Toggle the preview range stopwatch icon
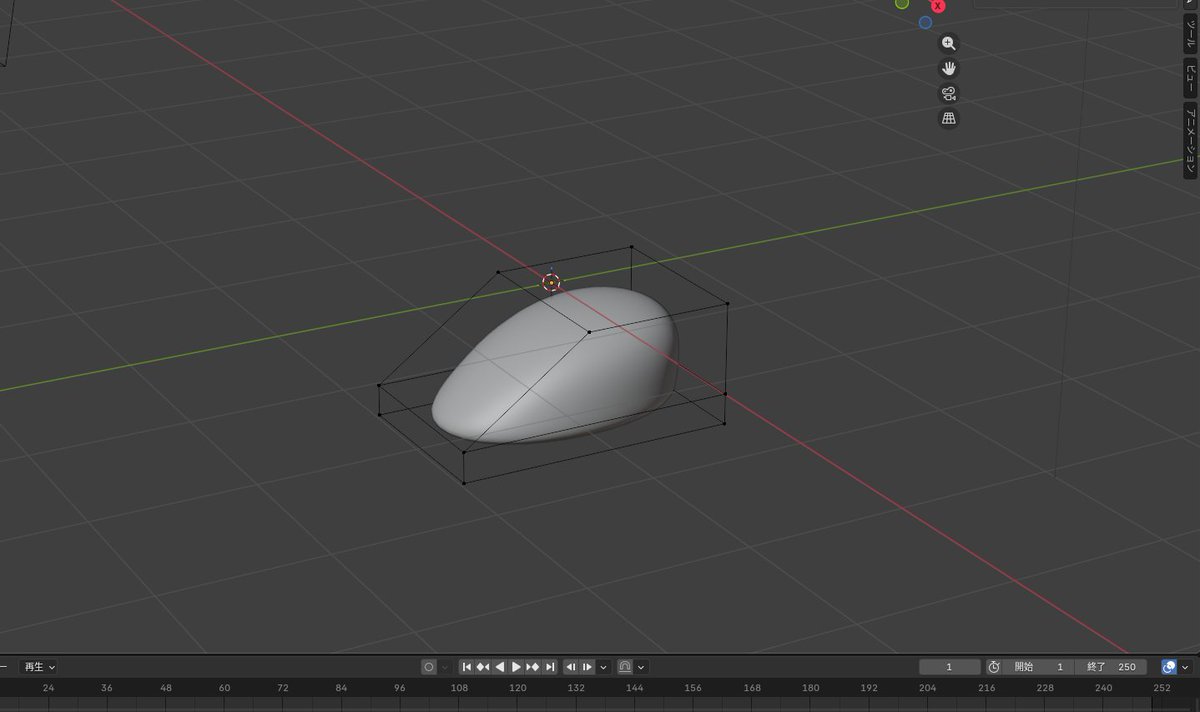1200x712 pixels. coord(994,667)
